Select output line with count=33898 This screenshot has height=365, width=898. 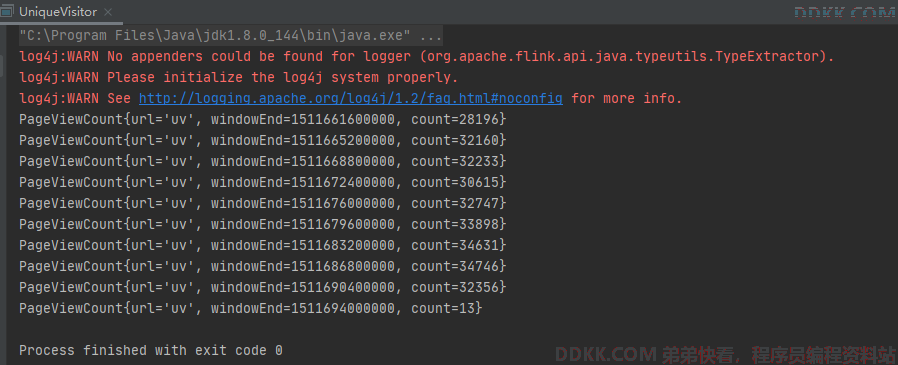pos(263,224)
